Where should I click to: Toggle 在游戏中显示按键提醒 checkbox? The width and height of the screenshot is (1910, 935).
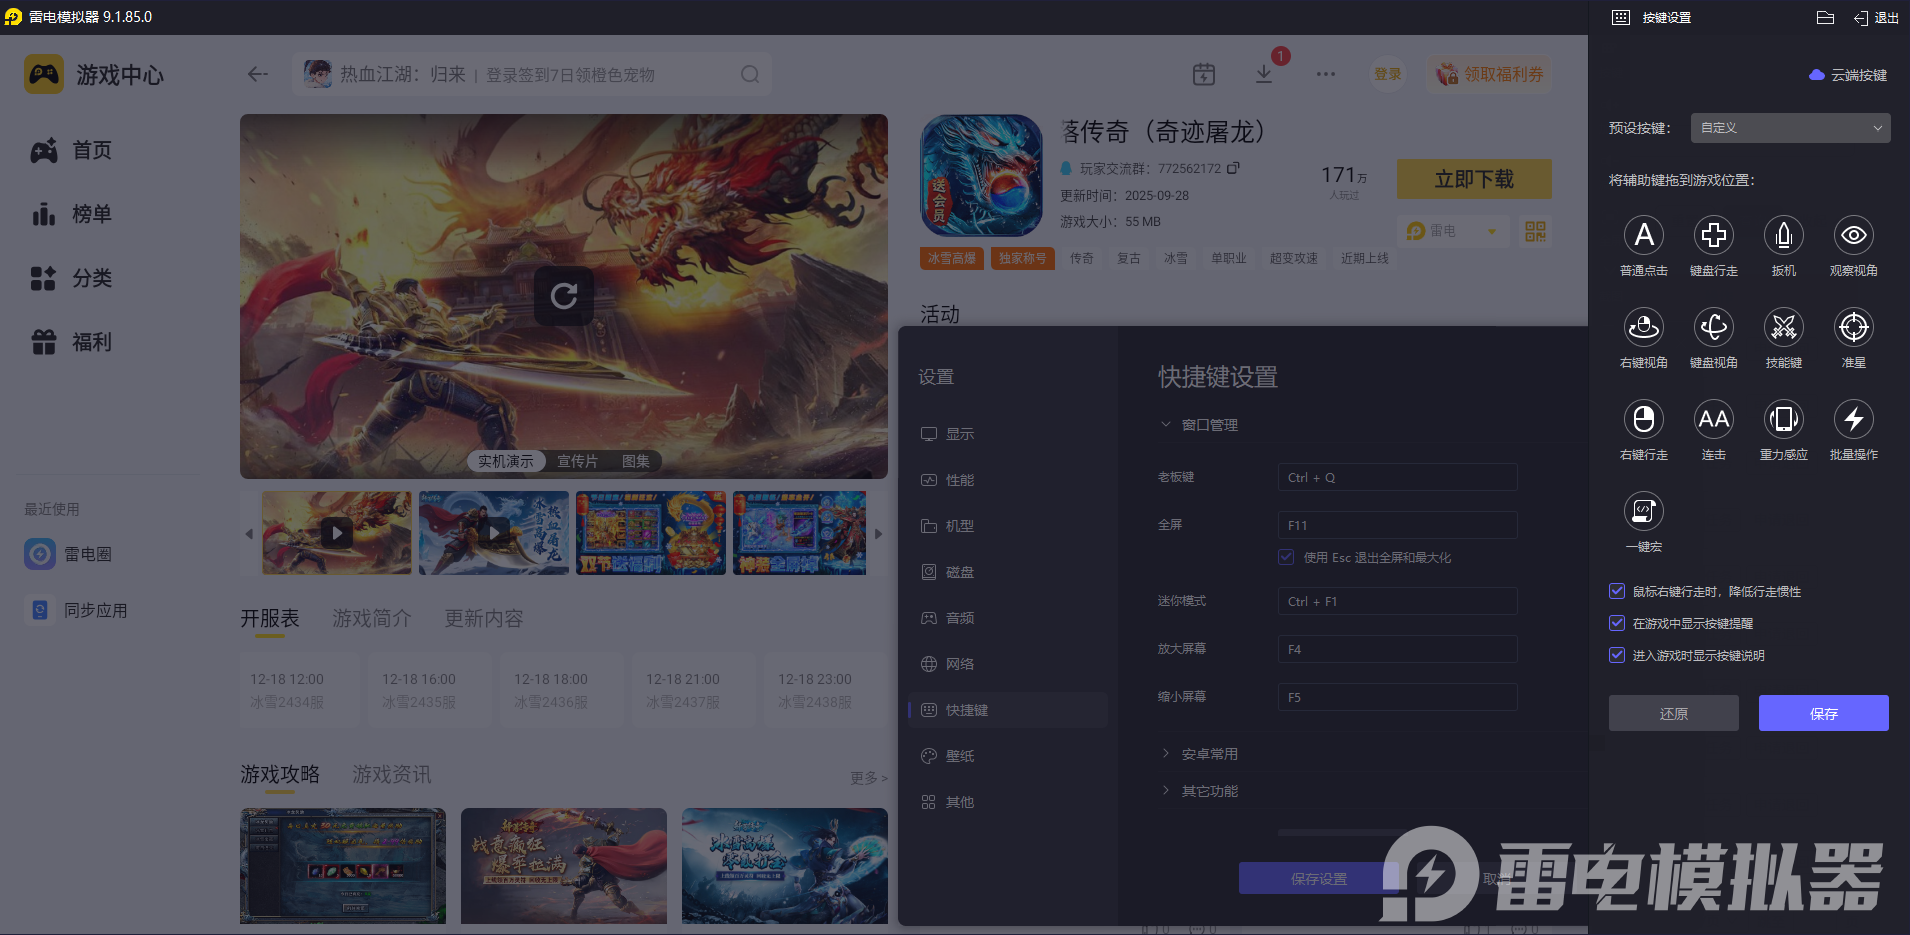point(1617,623)
